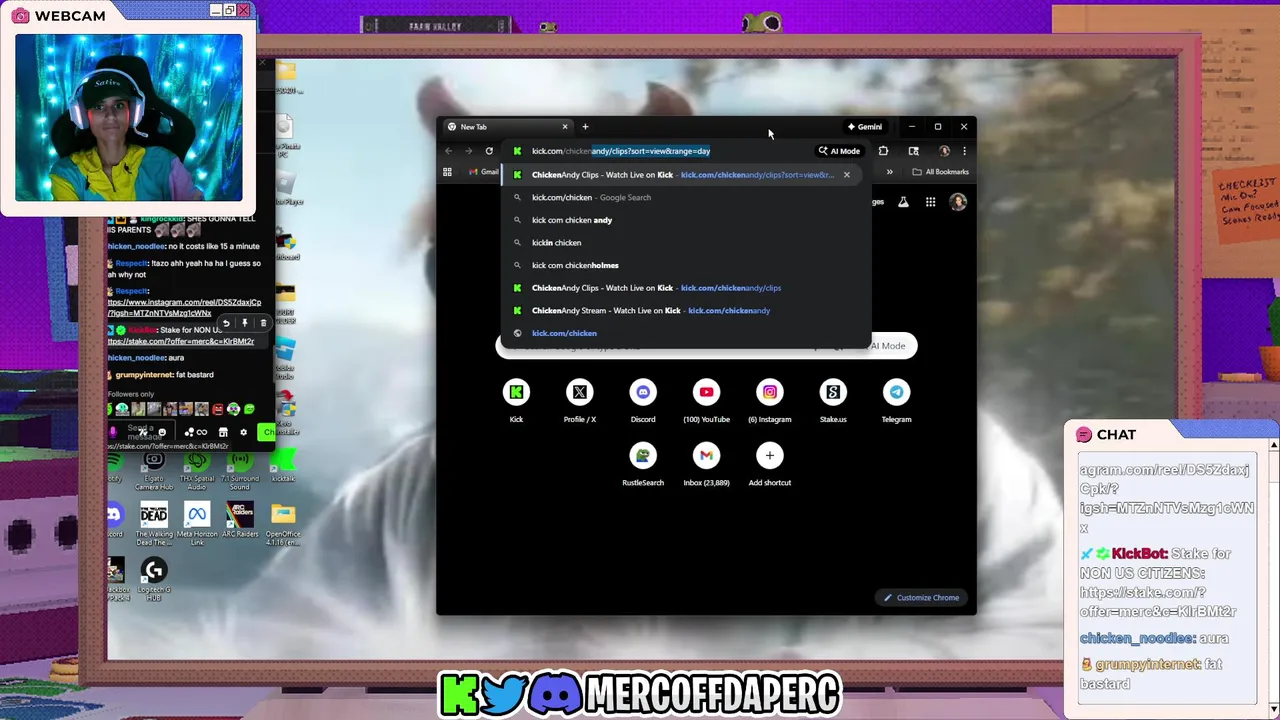Viewport: 1280px width, 720px height.
Task: Delete the chat message with trash icon
Action: pyautogui.click(x=263, y=323)
